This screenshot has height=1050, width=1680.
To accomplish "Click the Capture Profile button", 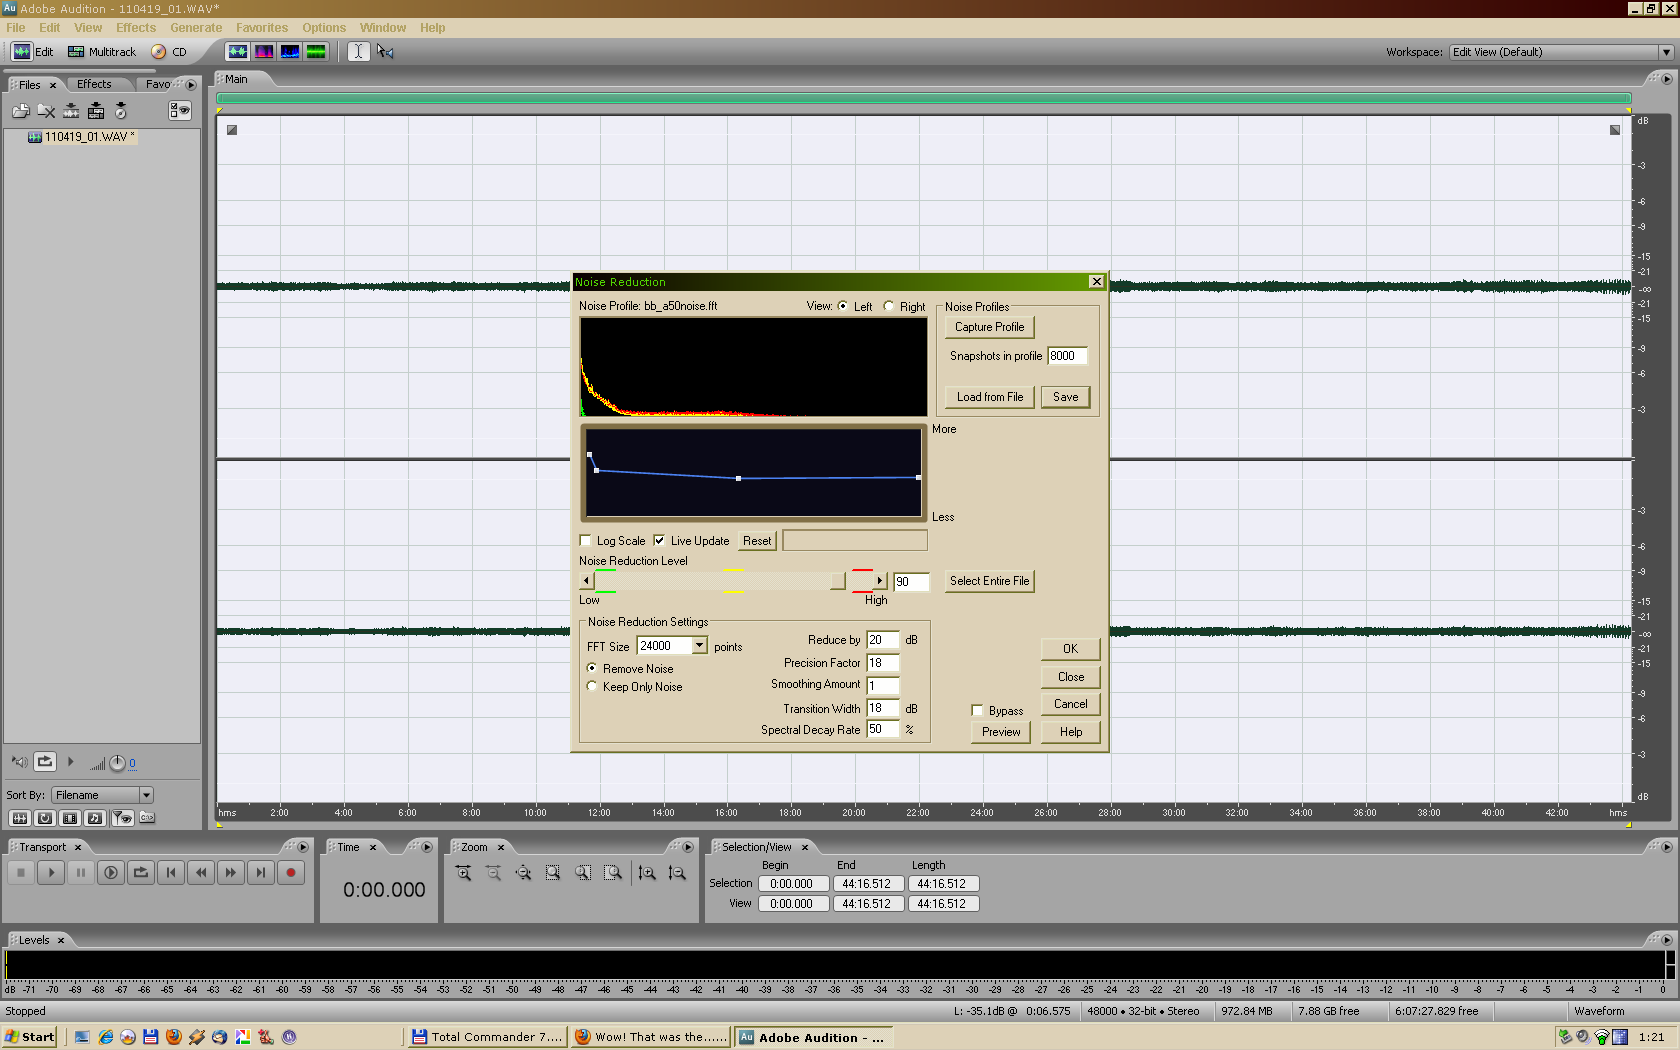I will (989, 327).
